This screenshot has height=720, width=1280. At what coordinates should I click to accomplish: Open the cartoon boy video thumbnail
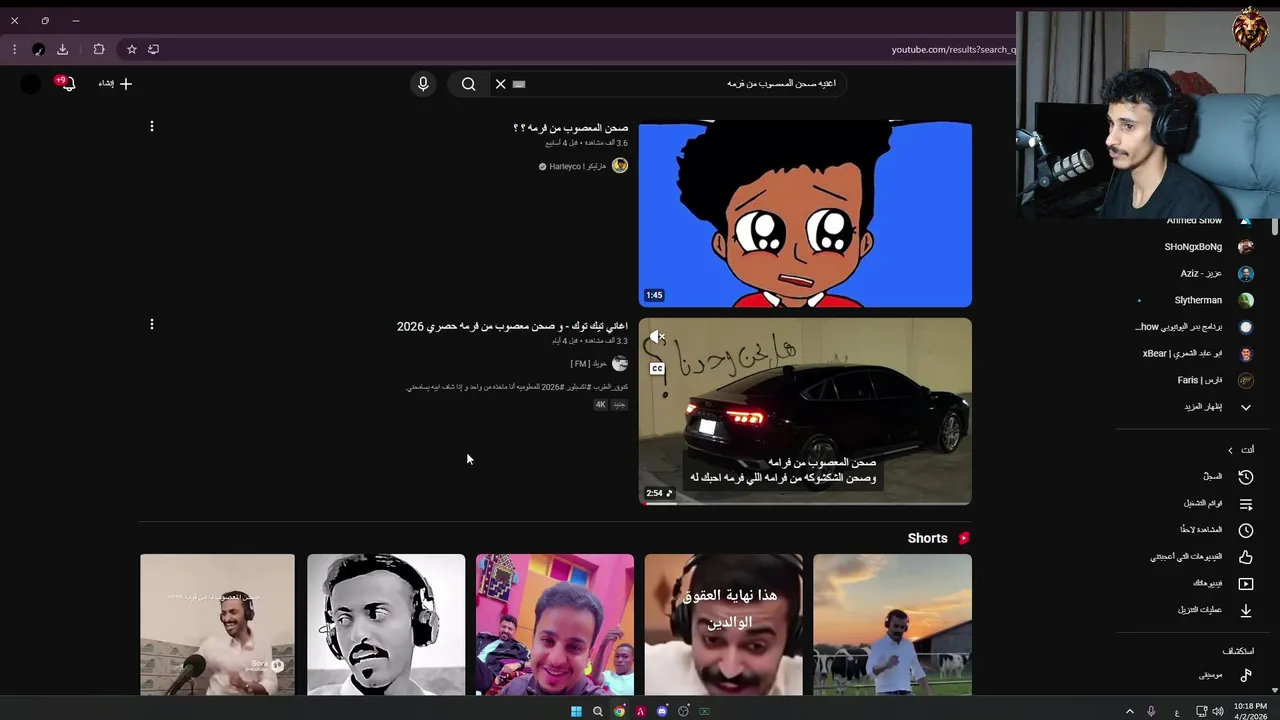(x=805, y=214)
